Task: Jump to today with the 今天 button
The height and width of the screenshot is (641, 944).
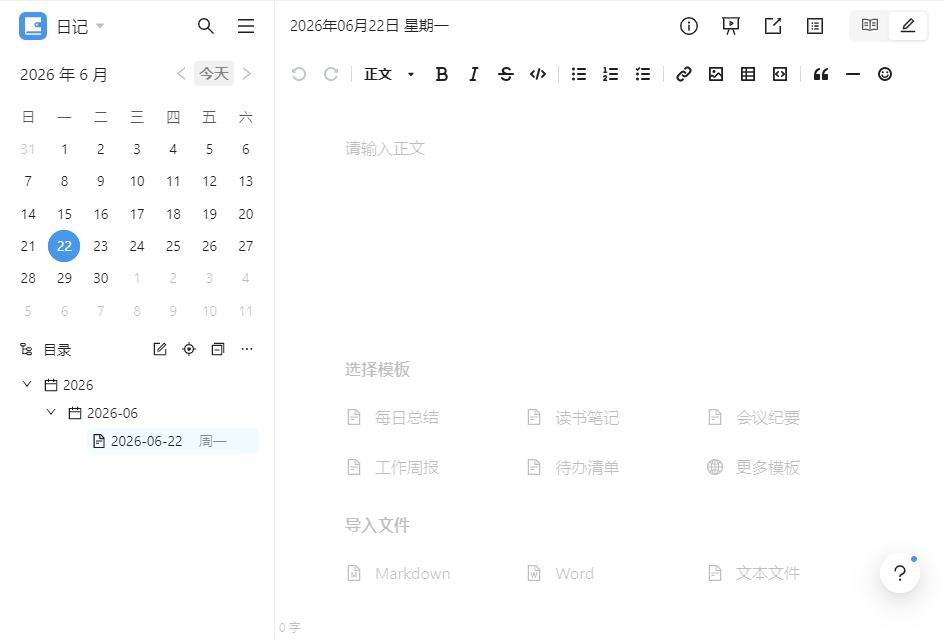Action: [x=214, y=73]
